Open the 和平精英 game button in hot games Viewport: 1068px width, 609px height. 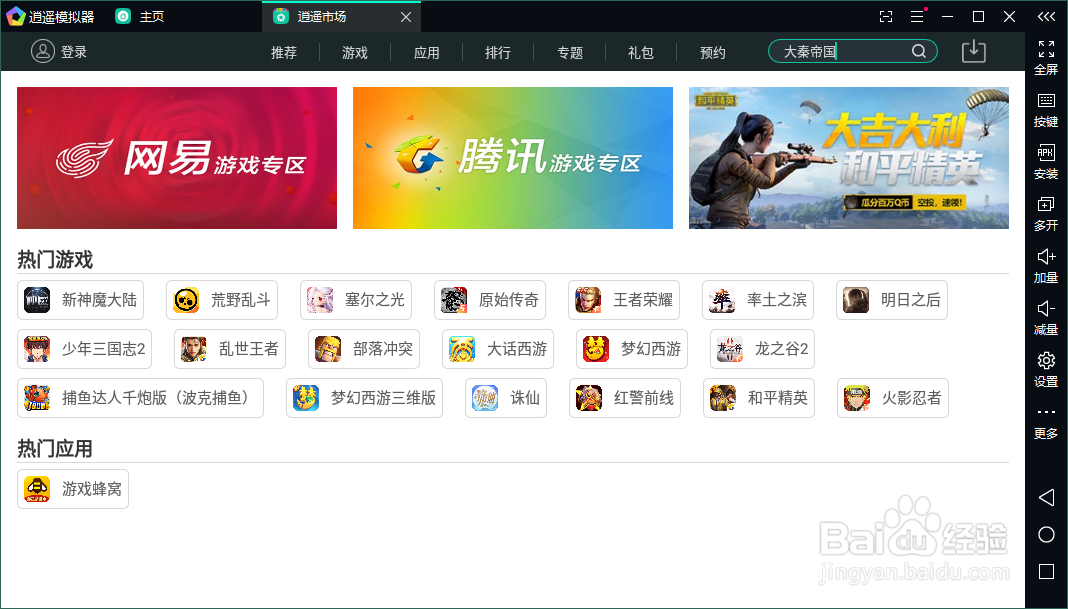[759, 398]
